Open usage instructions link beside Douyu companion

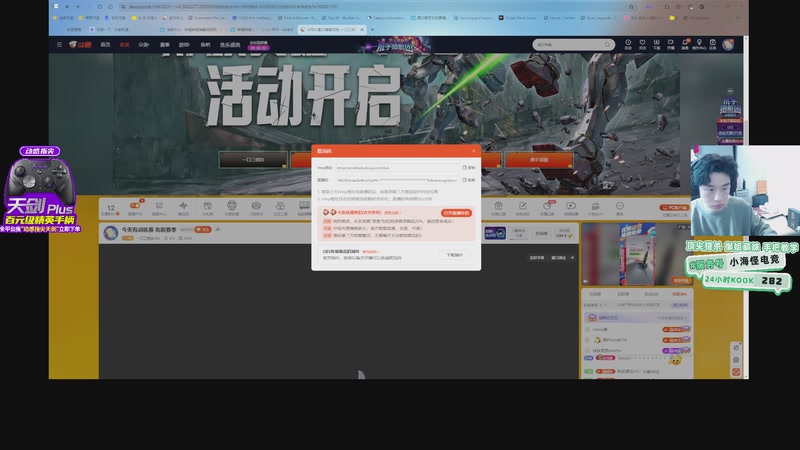[392, 213]
